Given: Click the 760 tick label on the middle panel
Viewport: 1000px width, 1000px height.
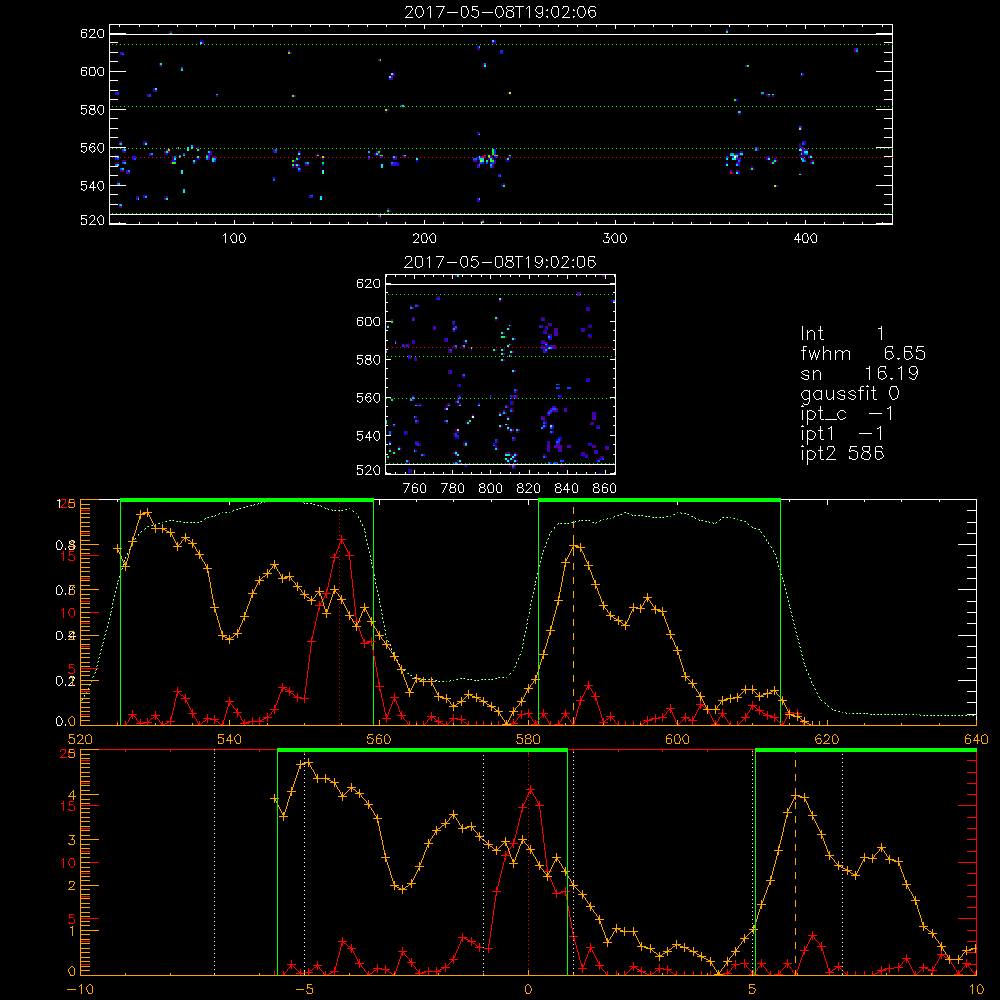Looking at the screenshot, I should [x=415, y=489].
